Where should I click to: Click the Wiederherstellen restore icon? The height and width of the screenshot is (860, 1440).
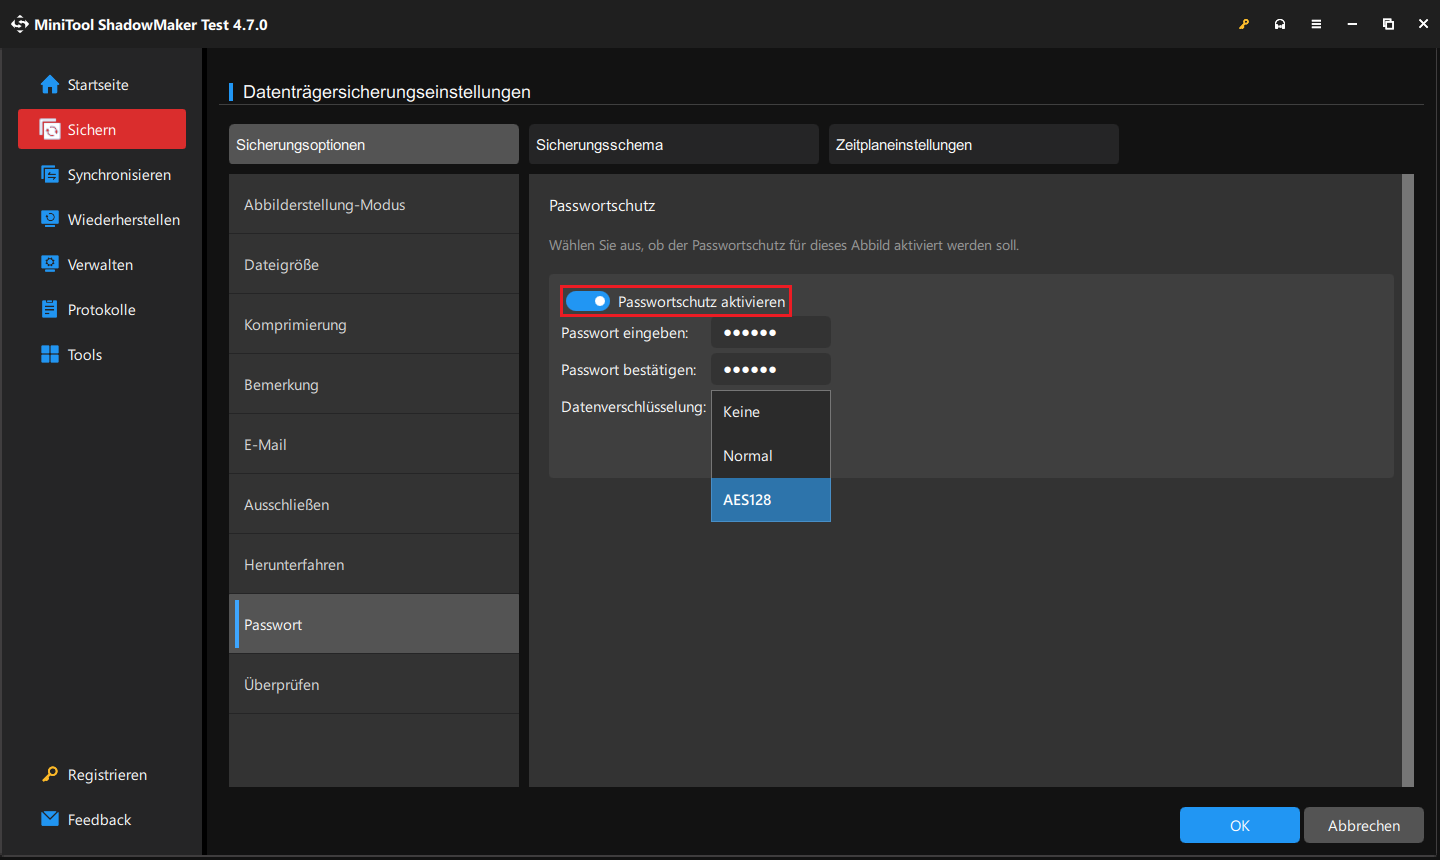point(50,219)
